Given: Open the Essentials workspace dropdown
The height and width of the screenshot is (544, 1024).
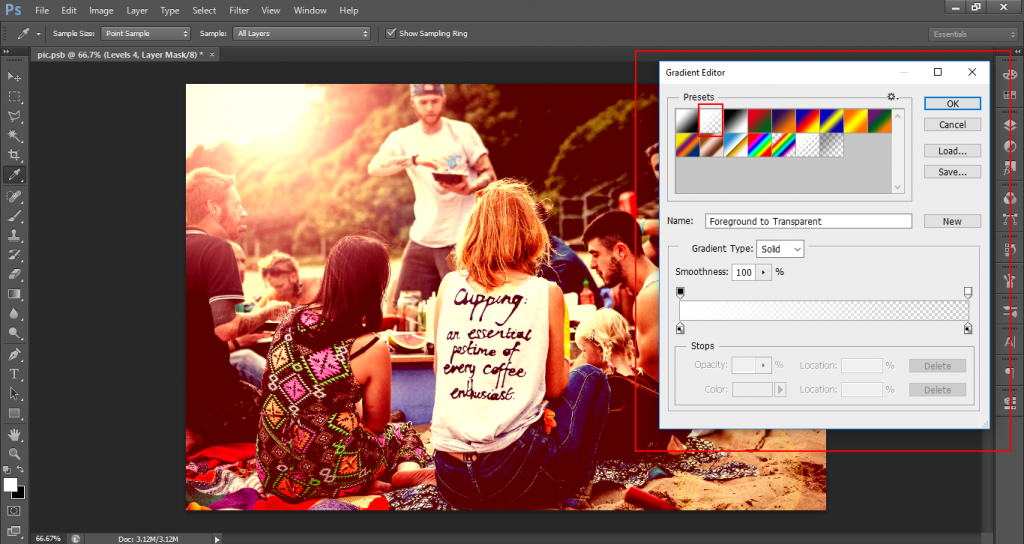Looking at the screenshot, I should (972, 34).
